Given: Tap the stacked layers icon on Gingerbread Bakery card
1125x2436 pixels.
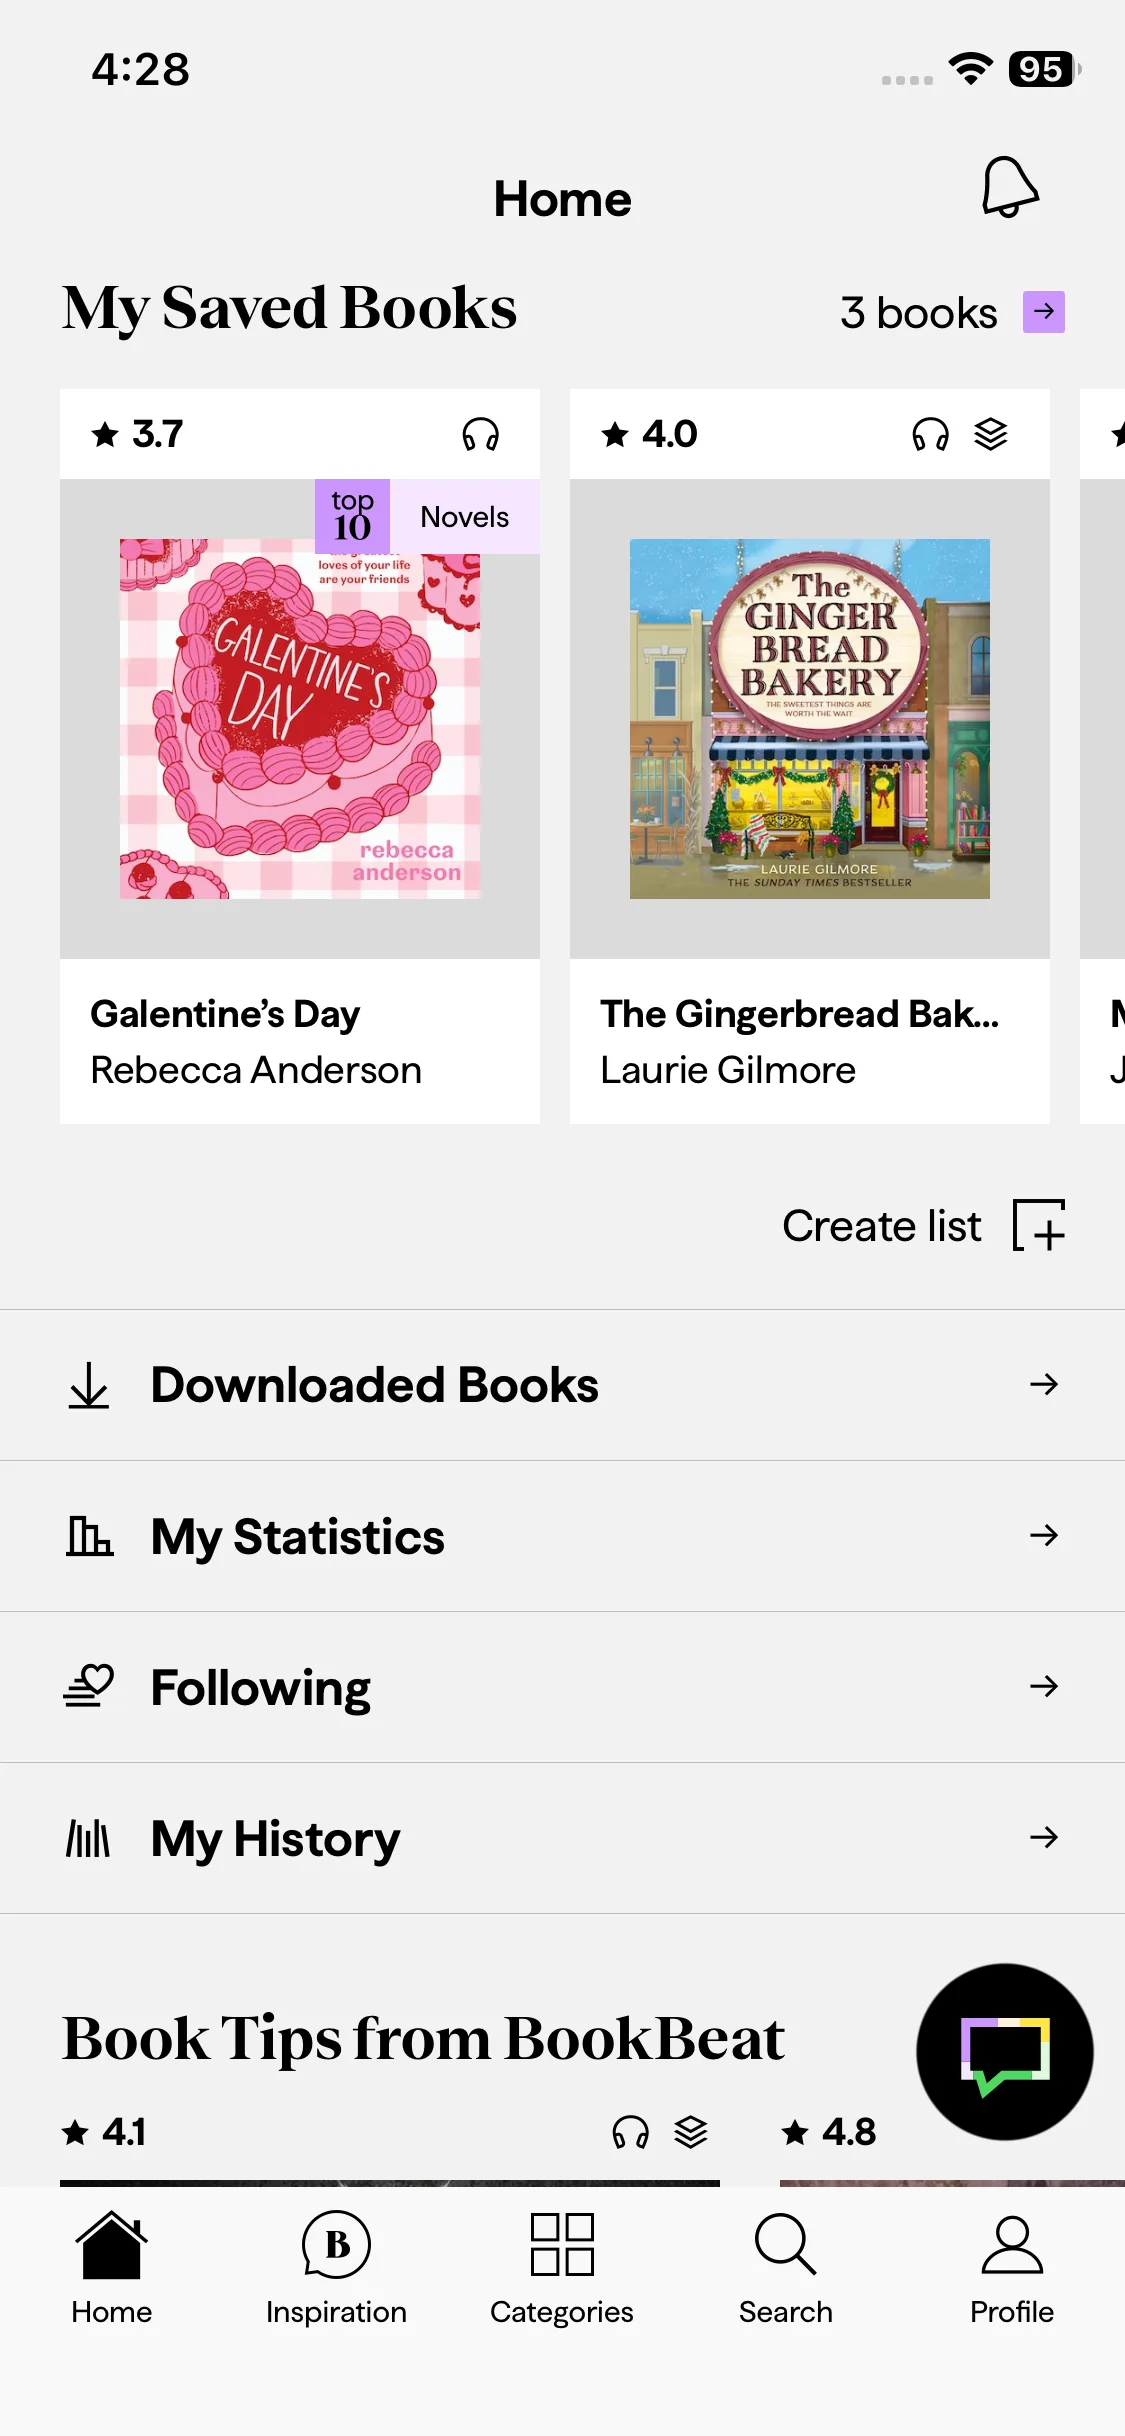Looking at the screenshot, I should tap(990, 435).
